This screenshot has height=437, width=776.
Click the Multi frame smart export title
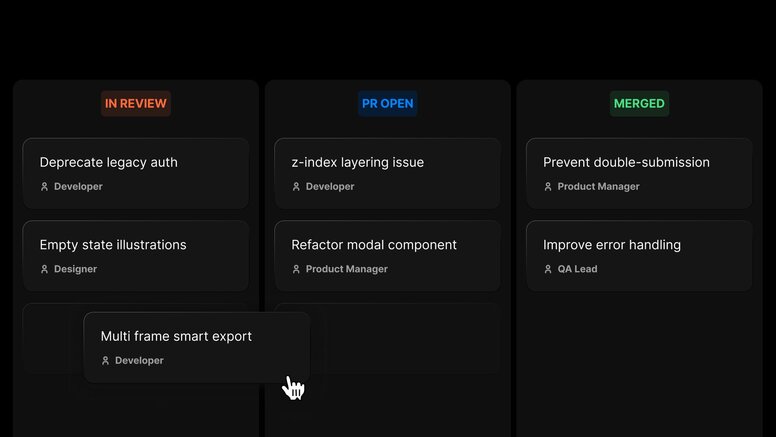point(176,337)
